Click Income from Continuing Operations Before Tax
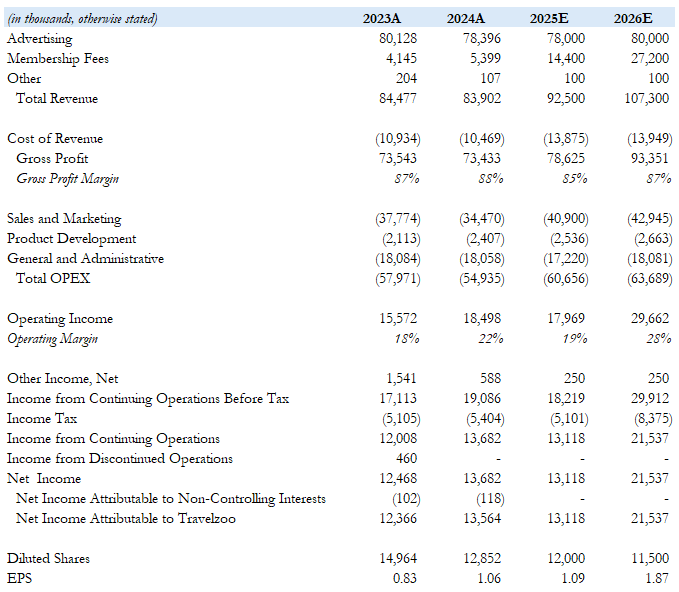679x592 pixels. [x=148, y=398]
